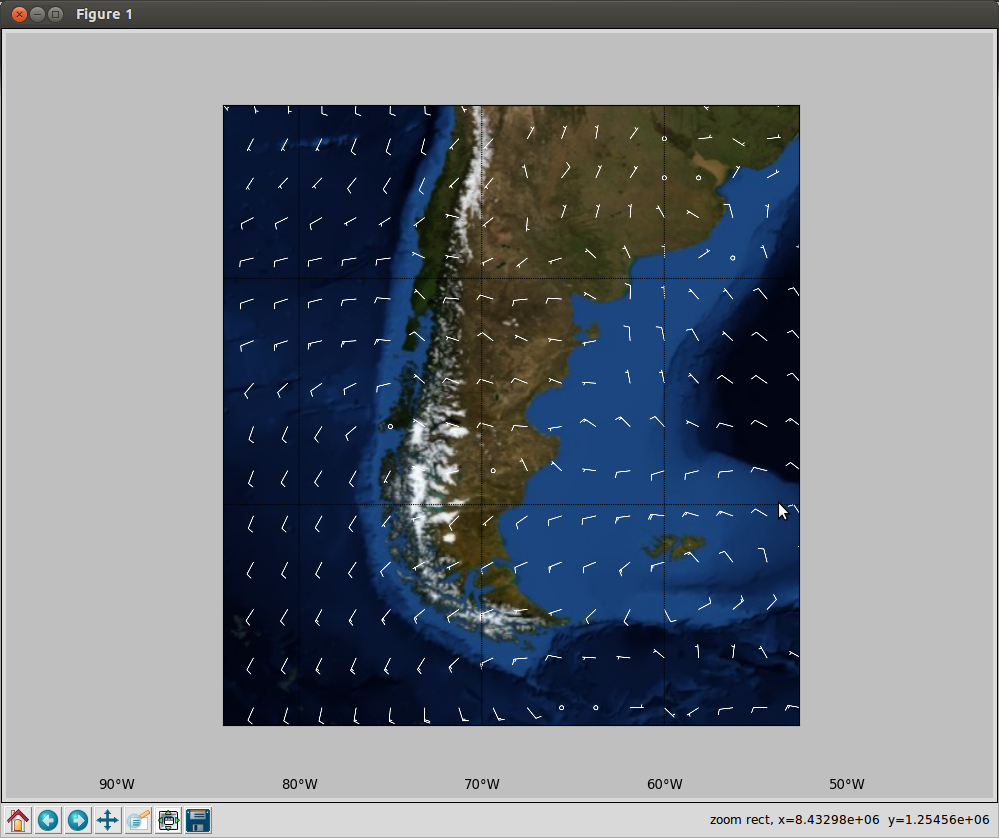This screenshot has height=838, width=999.
Task: Open the Configure subplots dialog
Action: click(168, 820)
